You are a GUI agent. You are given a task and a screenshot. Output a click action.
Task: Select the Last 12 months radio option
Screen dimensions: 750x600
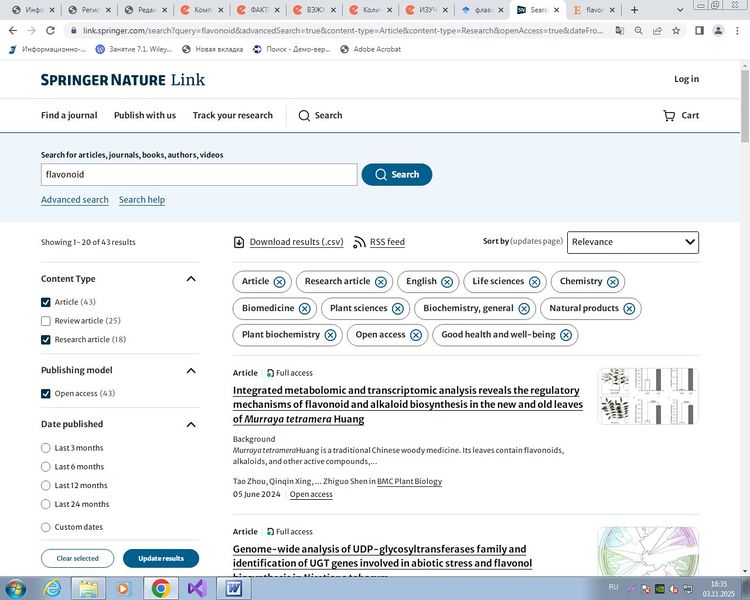(x=46, y=486)
